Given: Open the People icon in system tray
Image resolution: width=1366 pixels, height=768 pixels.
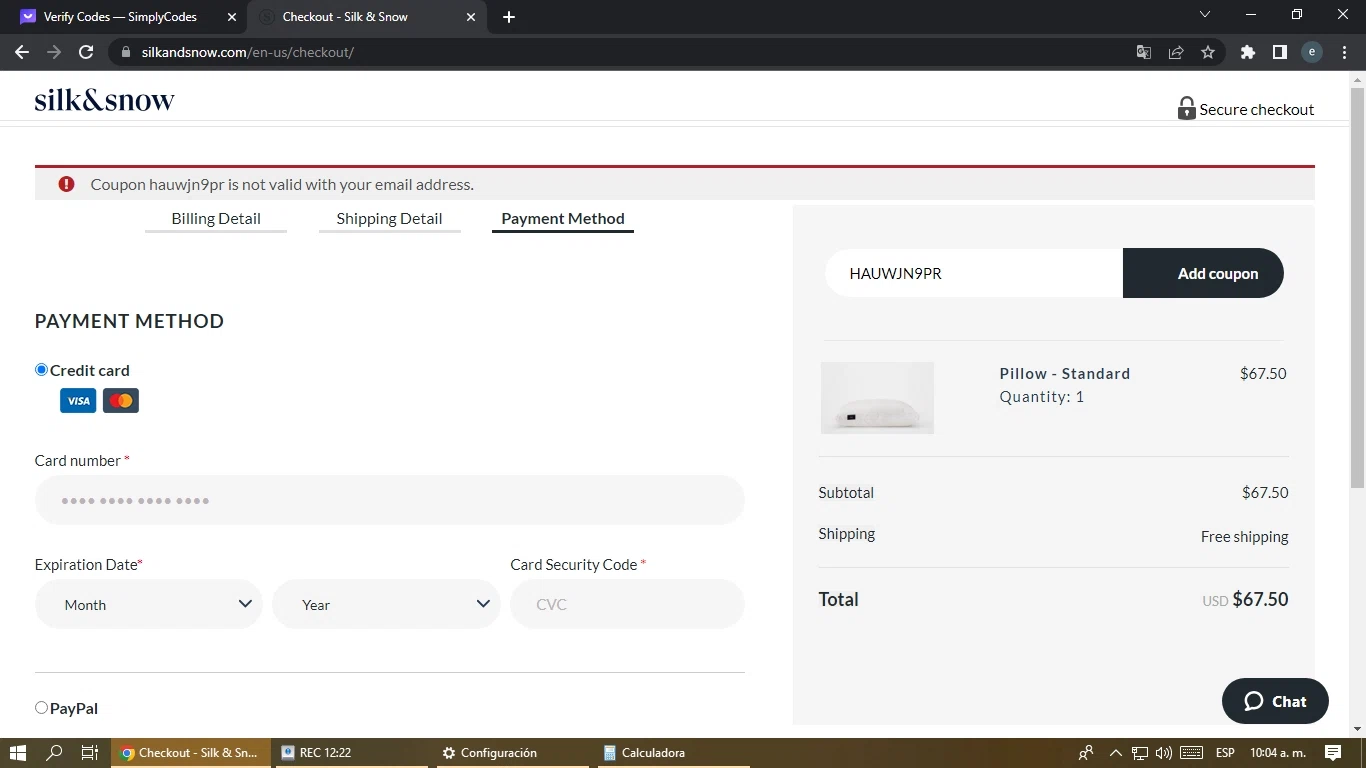Looking at the screenshot, I should coord(1086,753).
